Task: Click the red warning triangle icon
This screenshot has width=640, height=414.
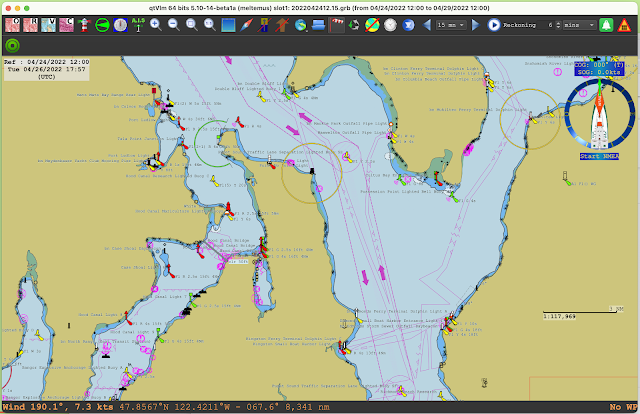Action: point(624,25)
